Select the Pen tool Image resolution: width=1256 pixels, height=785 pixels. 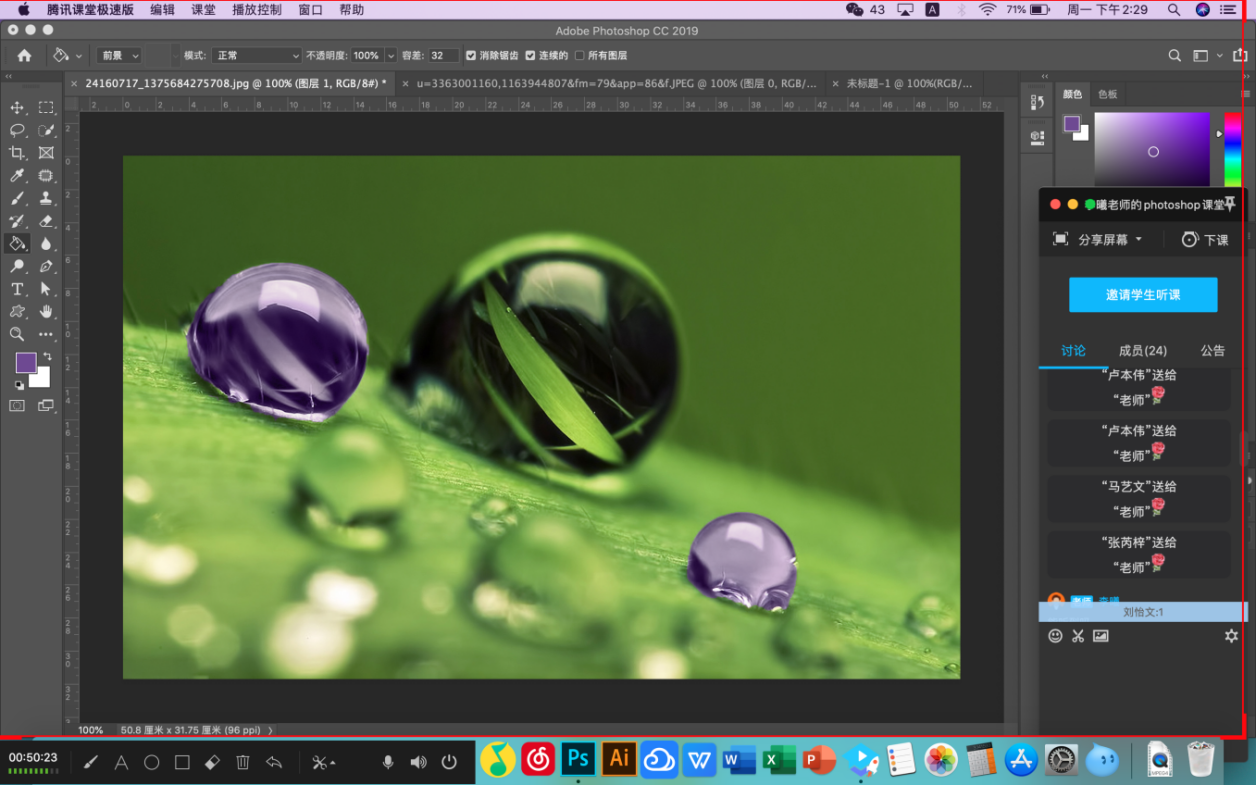coord(46,266)
